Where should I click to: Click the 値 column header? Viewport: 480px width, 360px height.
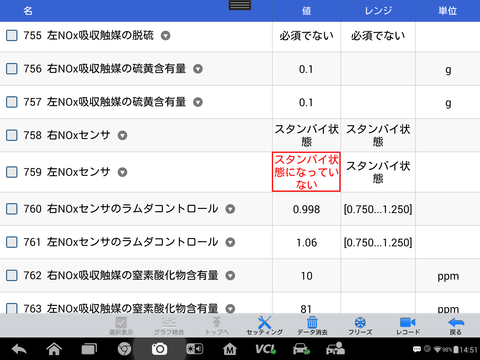click(x=306, y=11)
